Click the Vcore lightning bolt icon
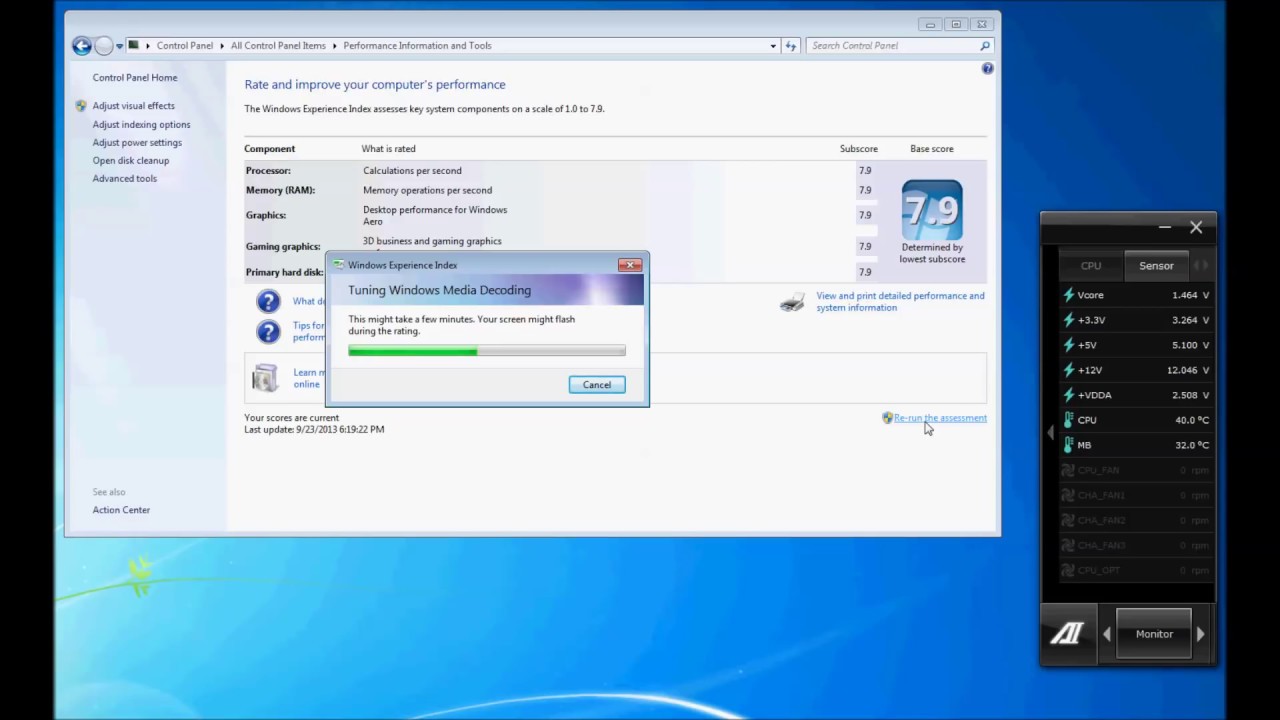The height and width of the screenshot is (720, 1280). (1068, 295)
